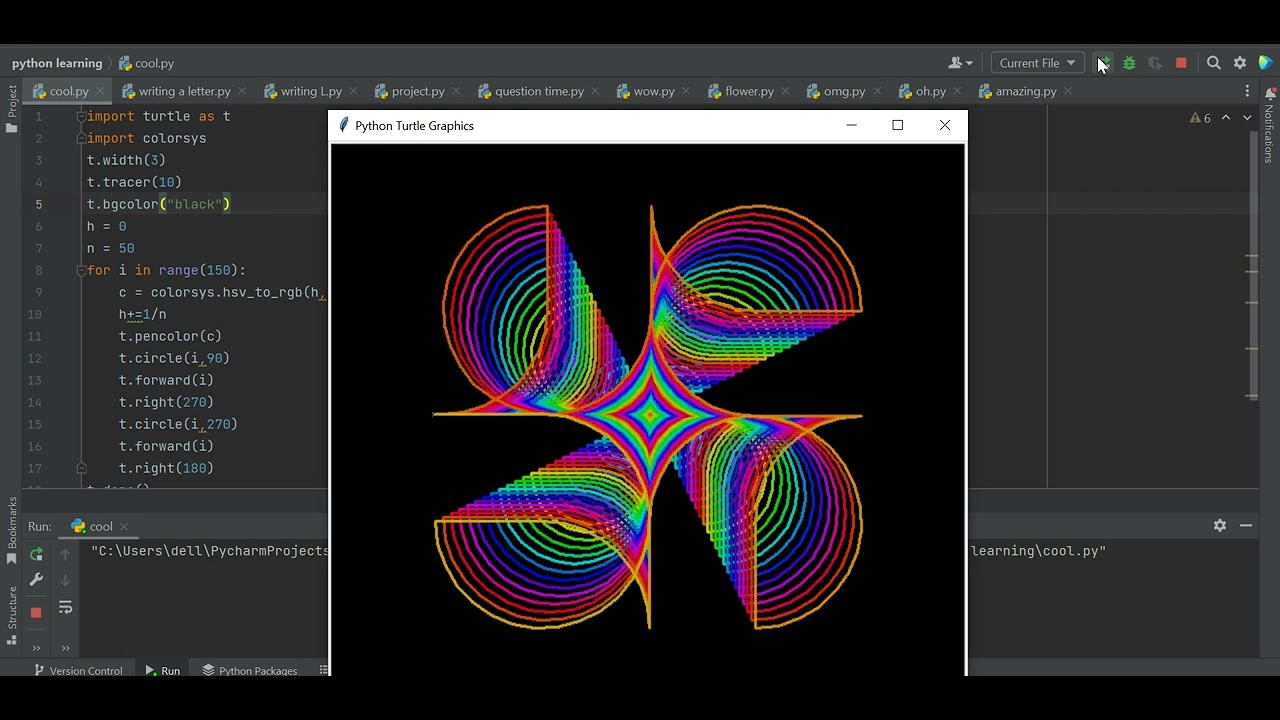Click the JetBrains Toolbox colorful icon
Screen dimensions: 1280x720
1265,63
